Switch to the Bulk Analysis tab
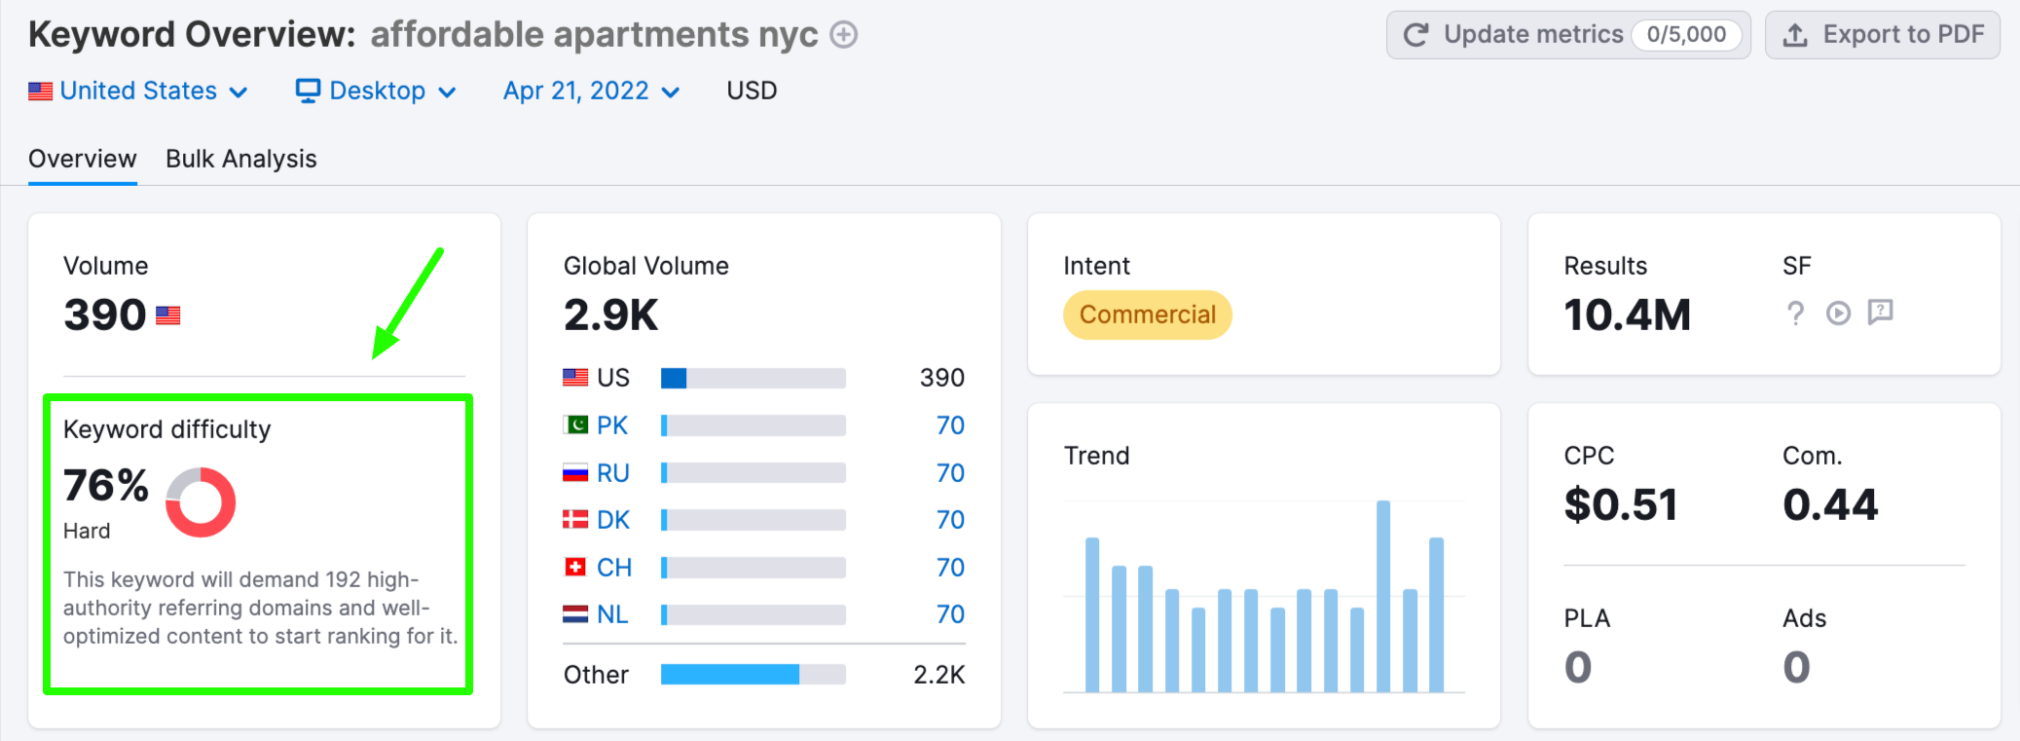 [241, 159]
